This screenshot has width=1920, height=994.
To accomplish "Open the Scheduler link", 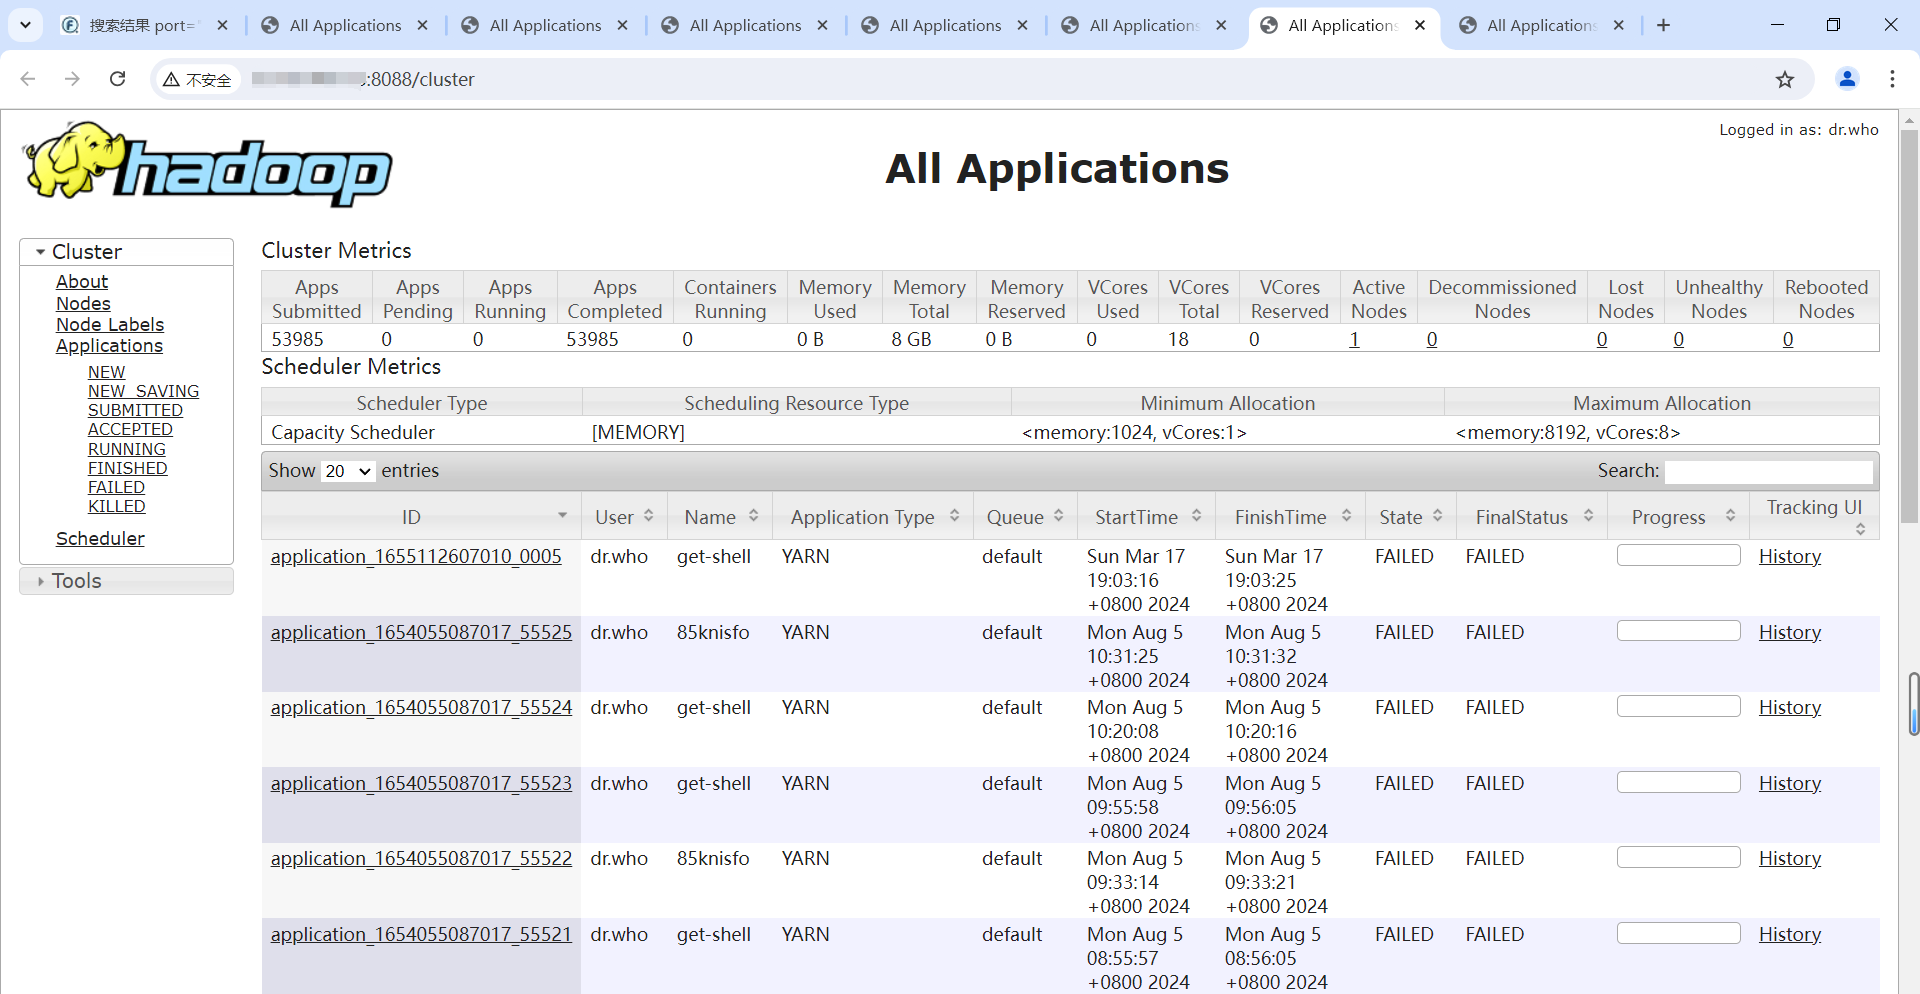I will click(100, 539).
